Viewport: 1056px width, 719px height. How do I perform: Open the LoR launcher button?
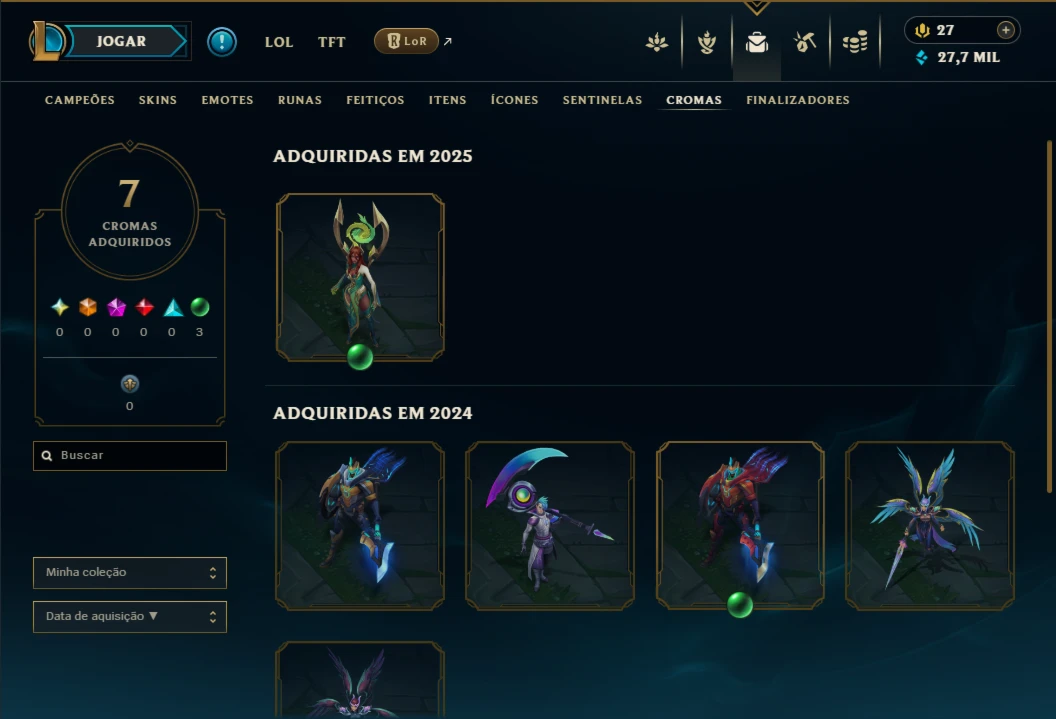tap(406, 41)
